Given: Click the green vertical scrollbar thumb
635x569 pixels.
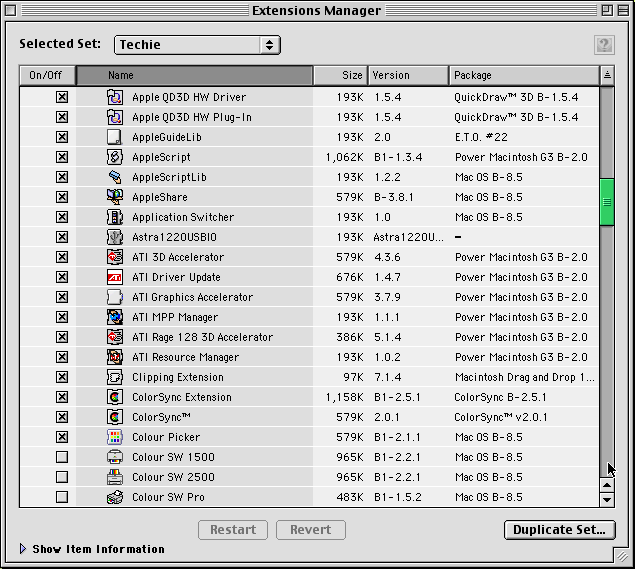Looking at the screenshot, I should pyautogui.click(x=607, y=202).
